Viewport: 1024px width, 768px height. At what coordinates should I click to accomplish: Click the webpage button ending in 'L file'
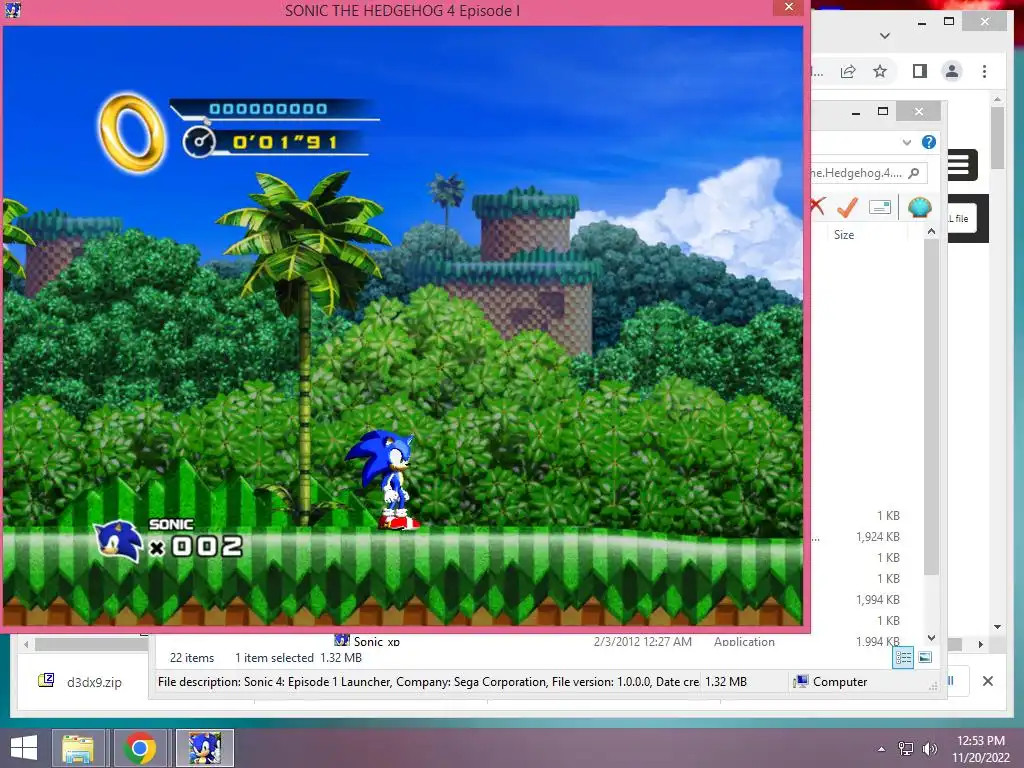pyautogui.click(x=961, y=219)
